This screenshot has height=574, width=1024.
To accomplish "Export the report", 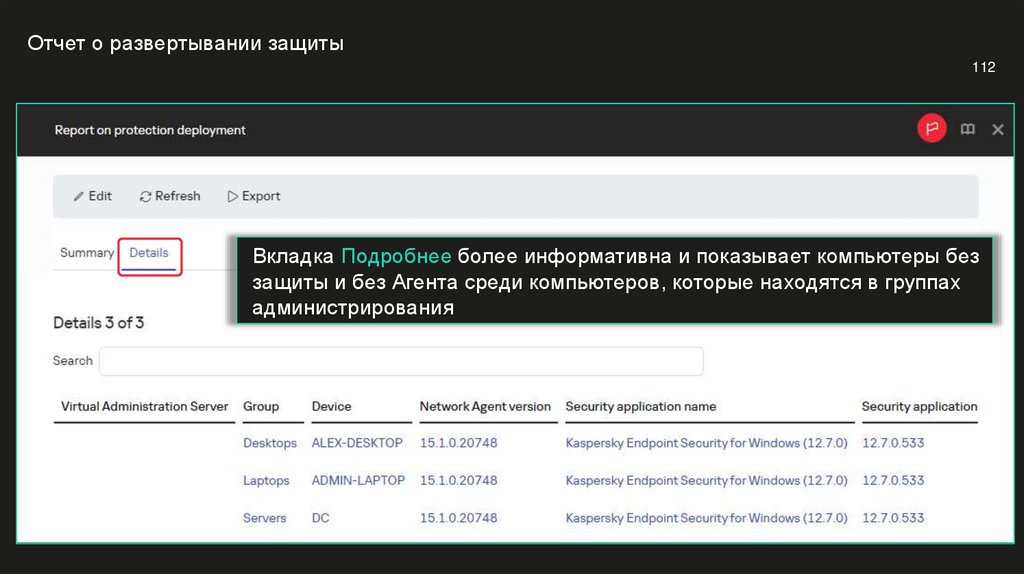I will coord(254,196).
